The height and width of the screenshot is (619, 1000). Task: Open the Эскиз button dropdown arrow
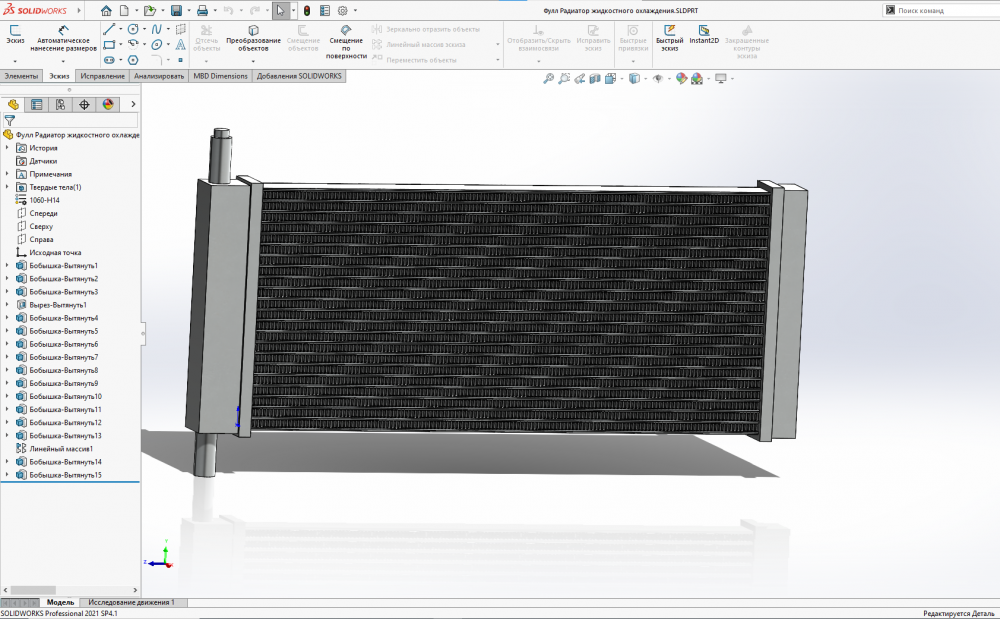[15, 61]
